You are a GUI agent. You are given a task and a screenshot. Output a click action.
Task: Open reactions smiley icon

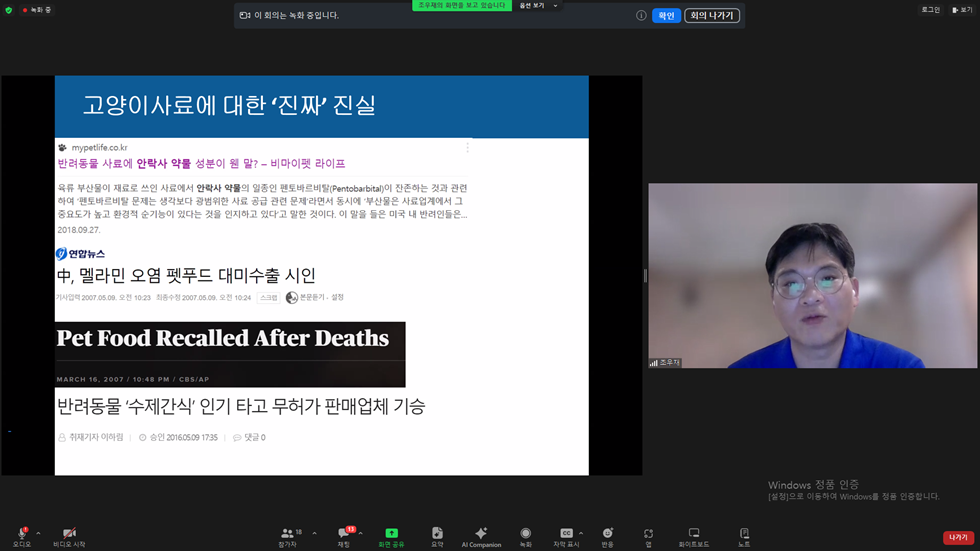608,533
